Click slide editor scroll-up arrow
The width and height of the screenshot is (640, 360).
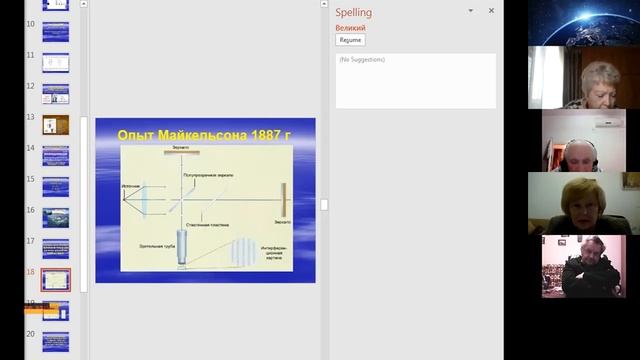[324, 4]
